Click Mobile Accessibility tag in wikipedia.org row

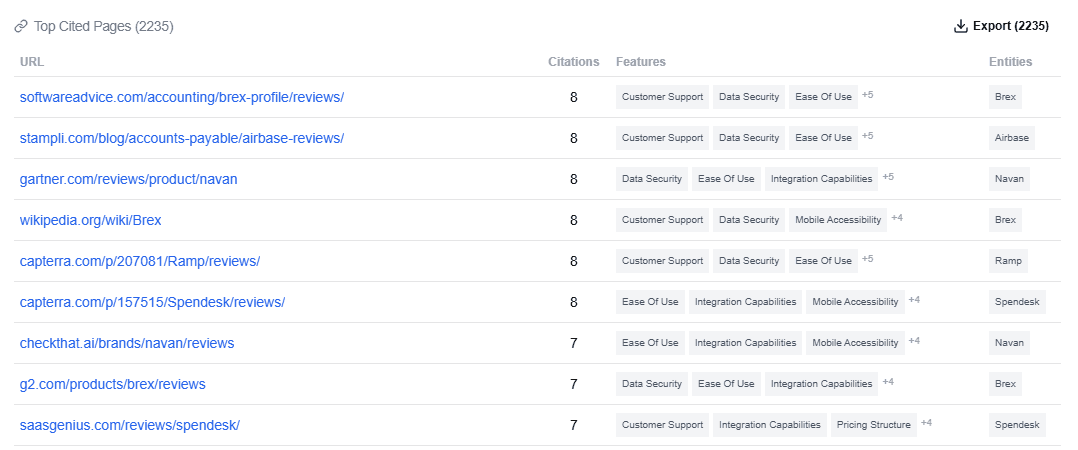838,221
